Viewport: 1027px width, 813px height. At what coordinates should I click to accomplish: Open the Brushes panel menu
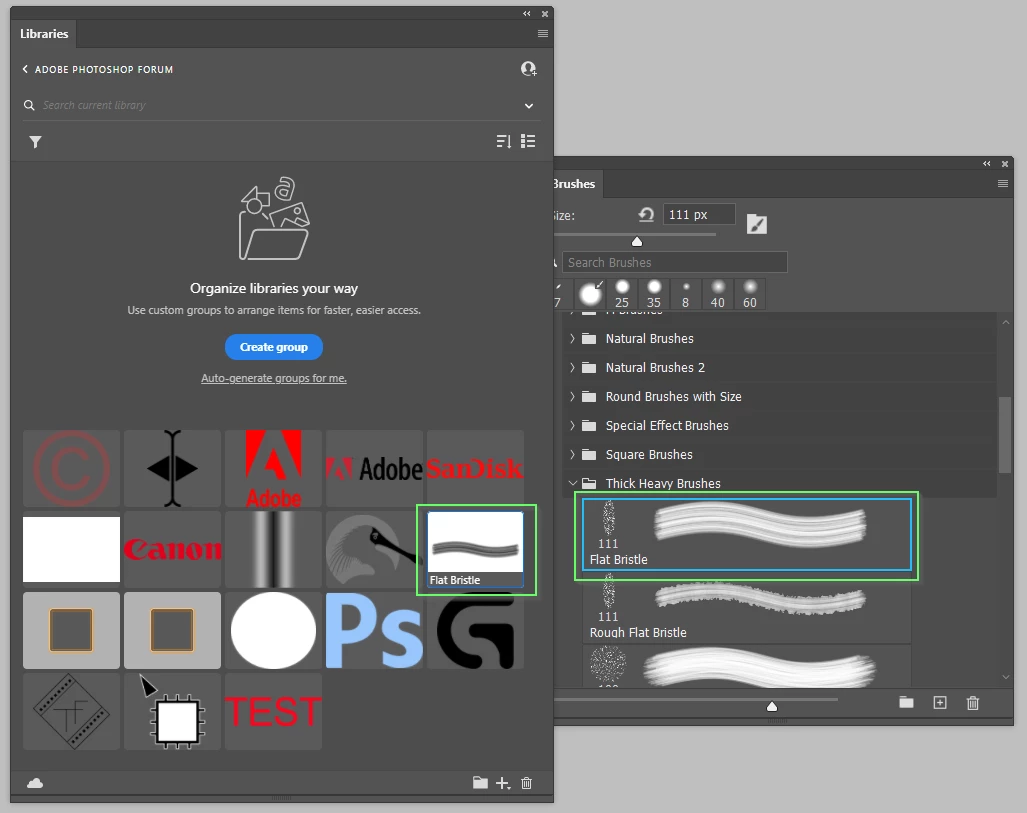point(1002,184)
